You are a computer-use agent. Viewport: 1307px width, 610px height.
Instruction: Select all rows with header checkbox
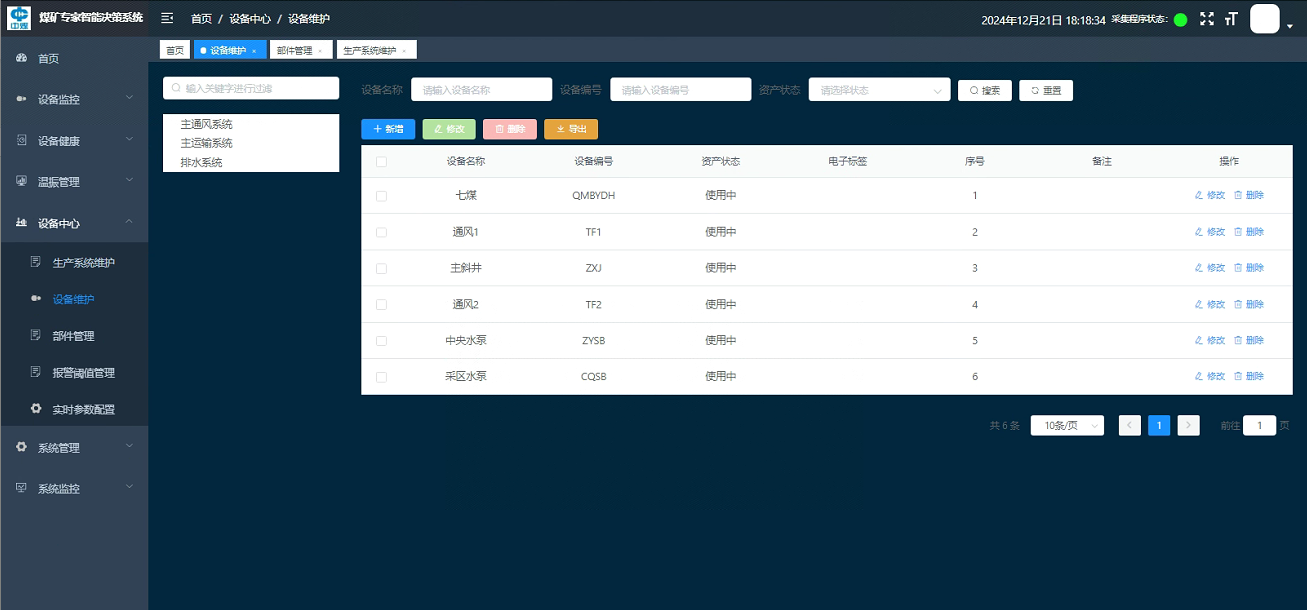381,161
